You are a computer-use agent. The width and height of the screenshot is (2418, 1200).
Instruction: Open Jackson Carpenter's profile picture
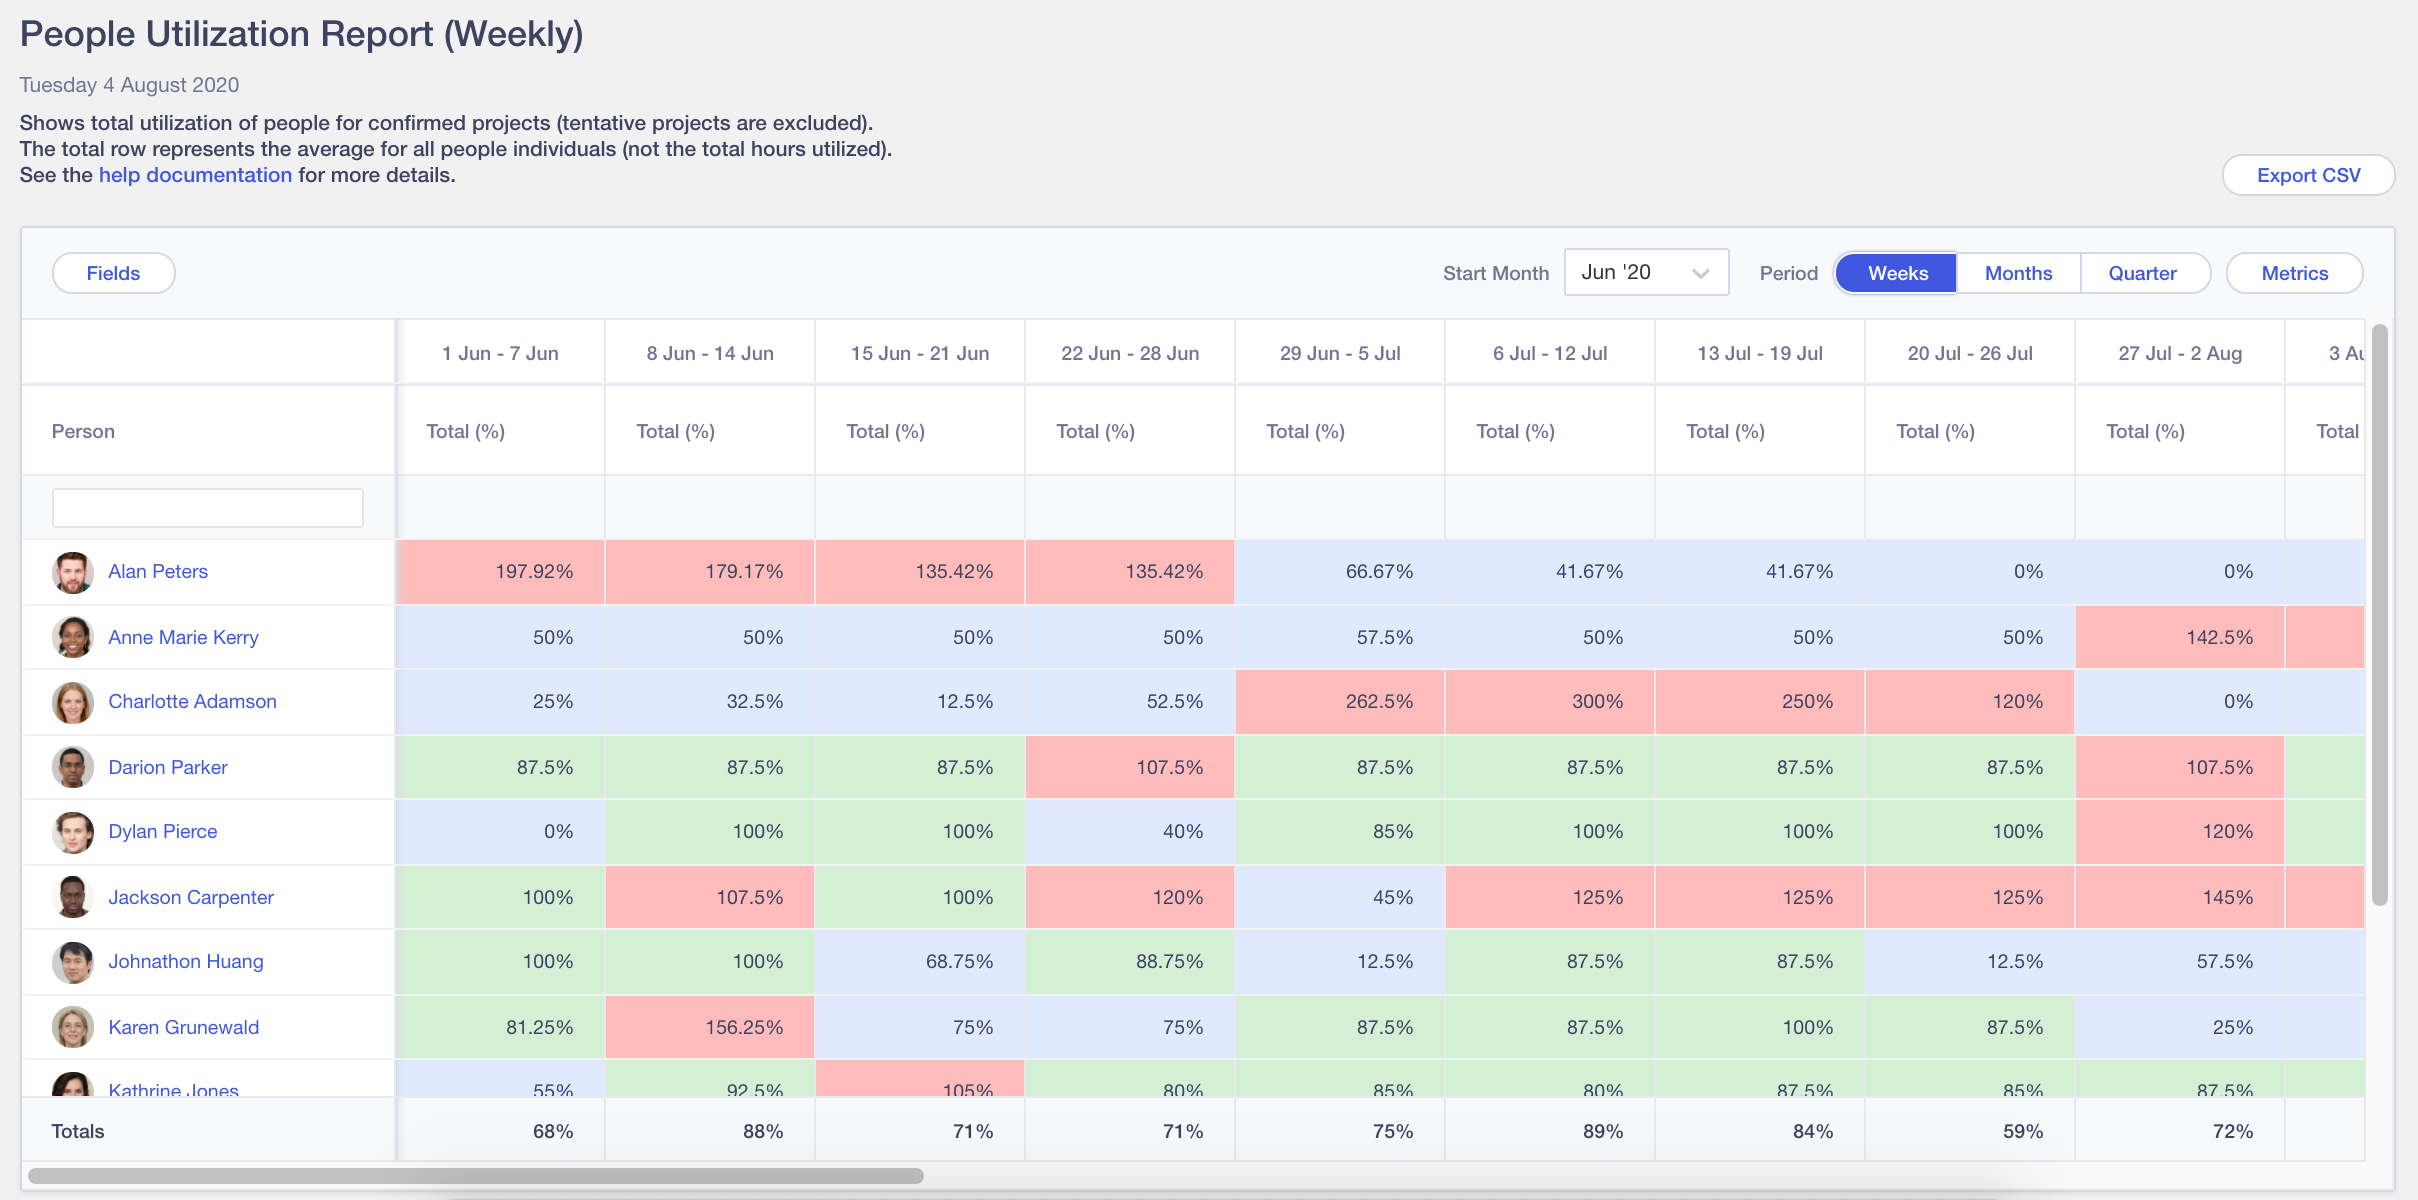click(73, 897)
